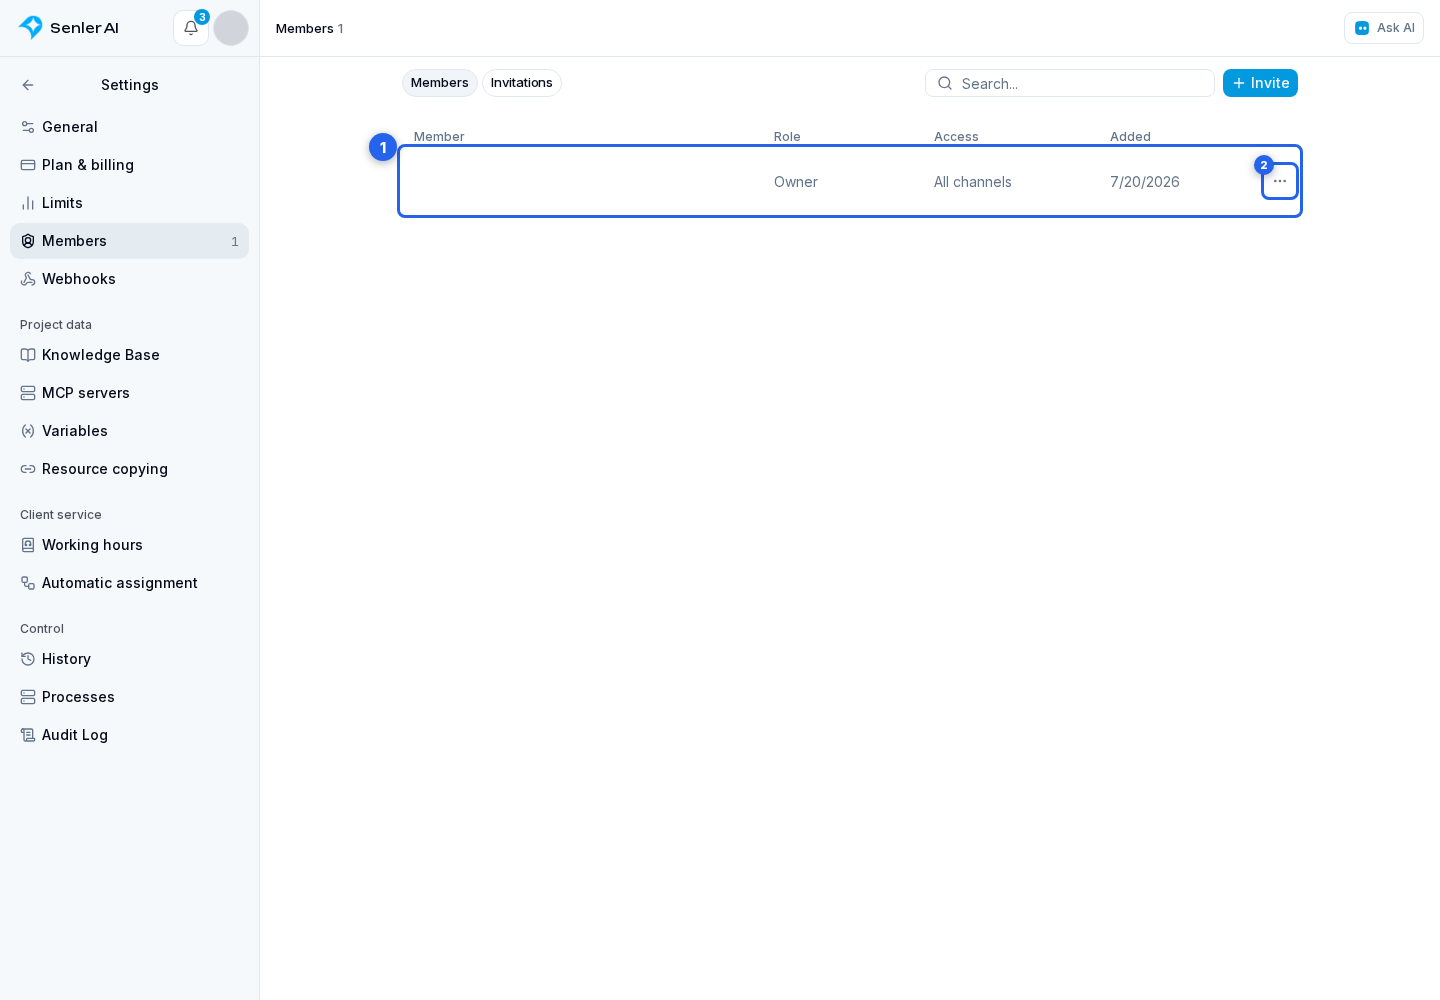View History page
The width and height of the screenshot is (1440, 1000).
click(129, 659)
